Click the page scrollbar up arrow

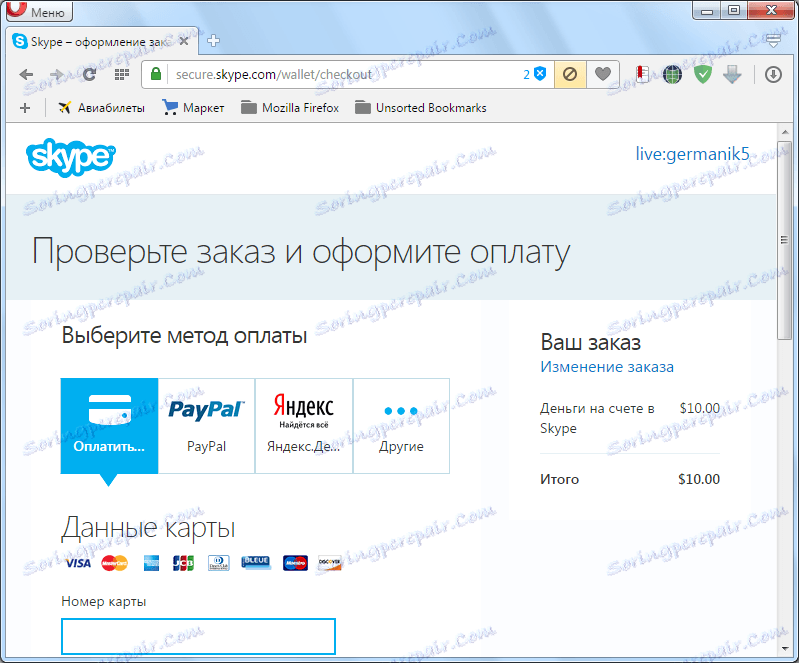tap(785, 132)
